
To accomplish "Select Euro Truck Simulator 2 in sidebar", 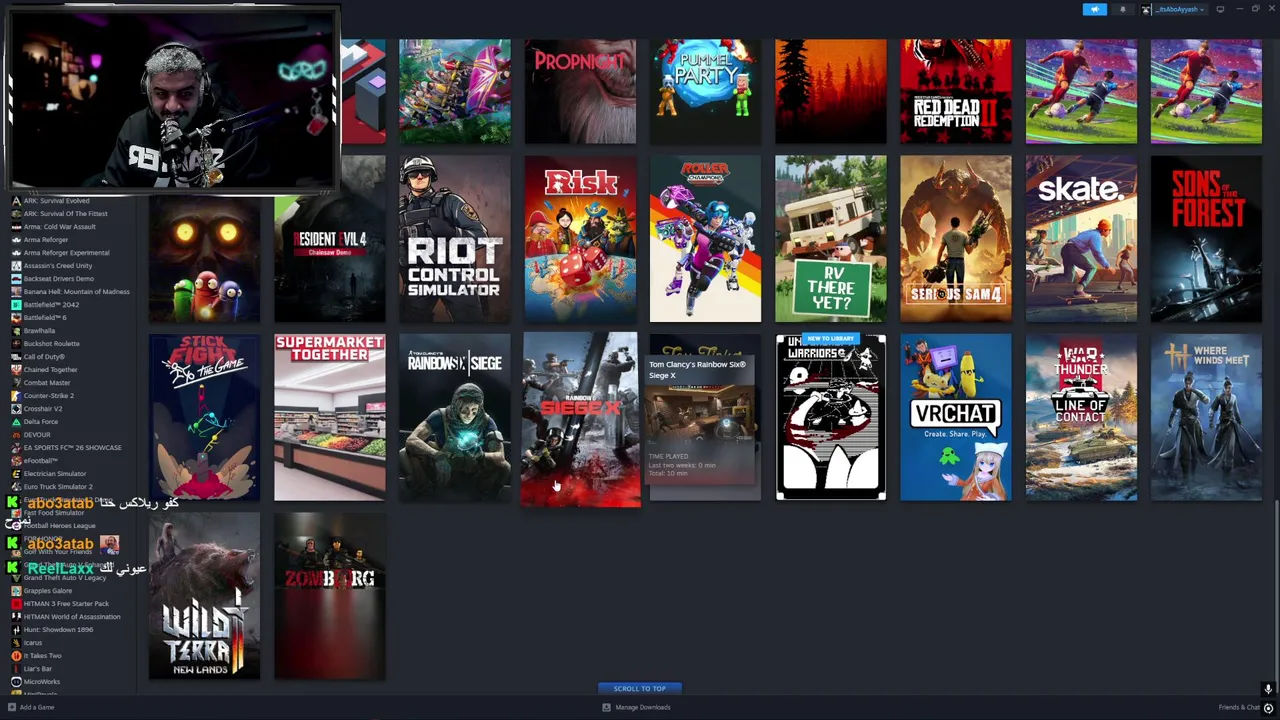I will [x=58, y=487].
